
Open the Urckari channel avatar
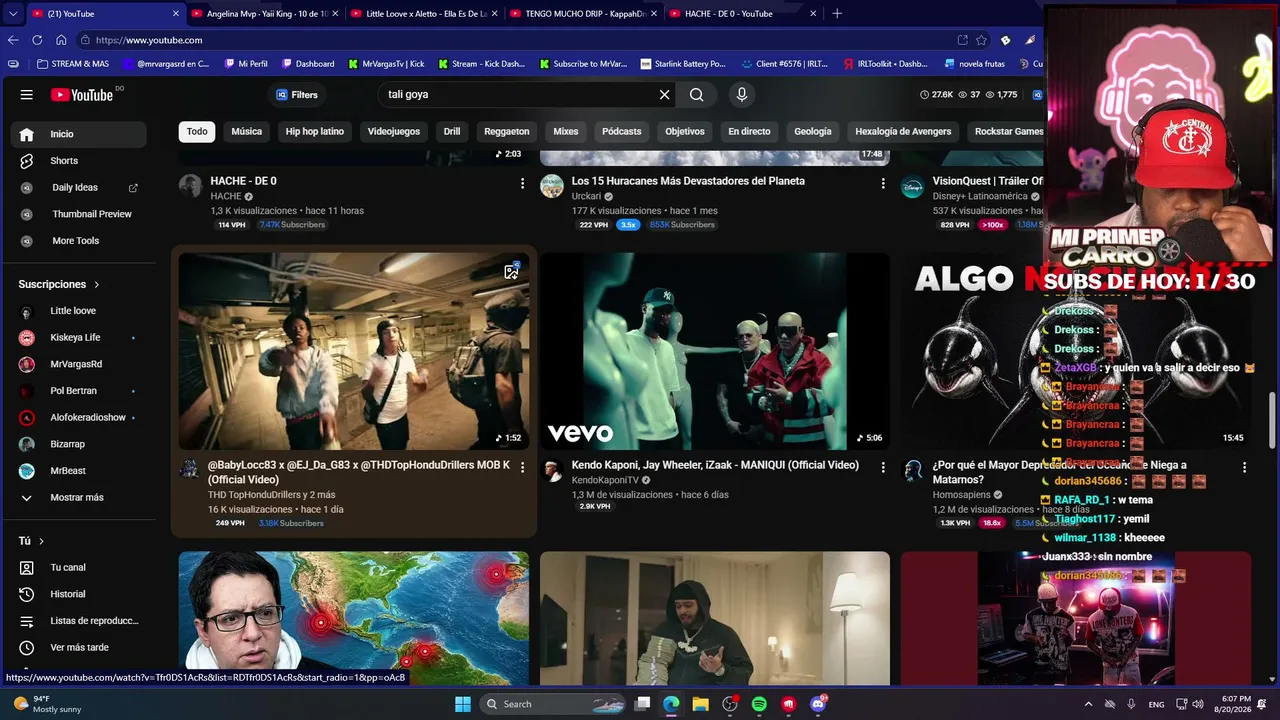point(552,186)
